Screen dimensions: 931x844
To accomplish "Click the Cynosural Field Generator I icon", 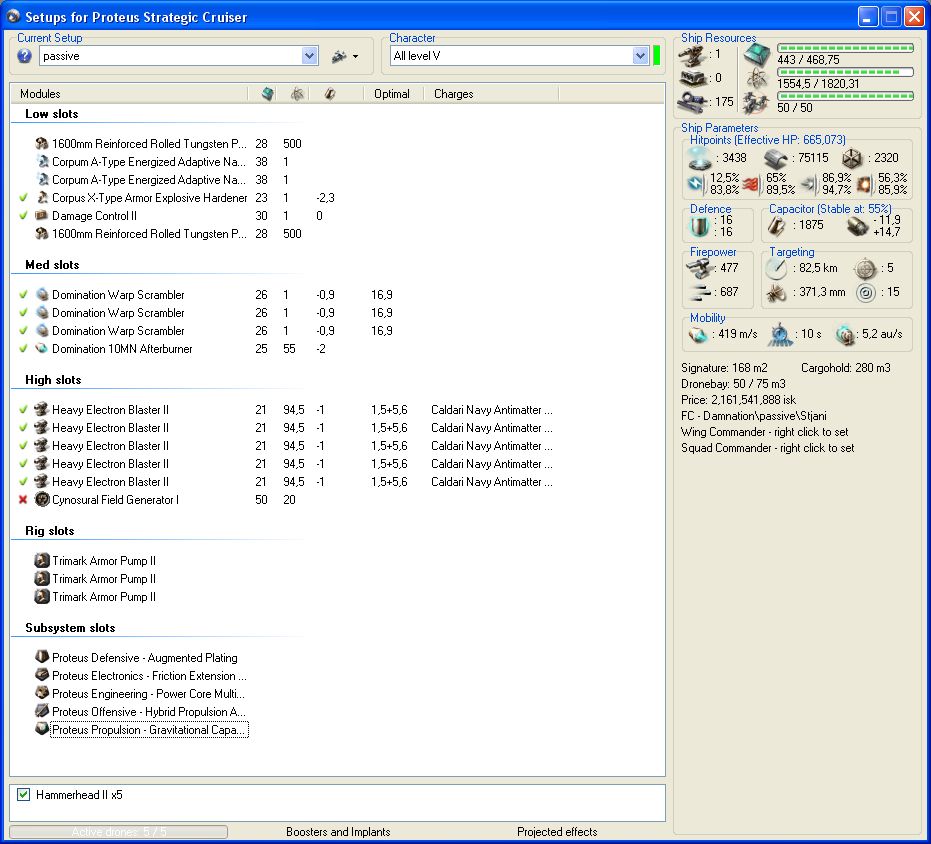I will 42,500.
